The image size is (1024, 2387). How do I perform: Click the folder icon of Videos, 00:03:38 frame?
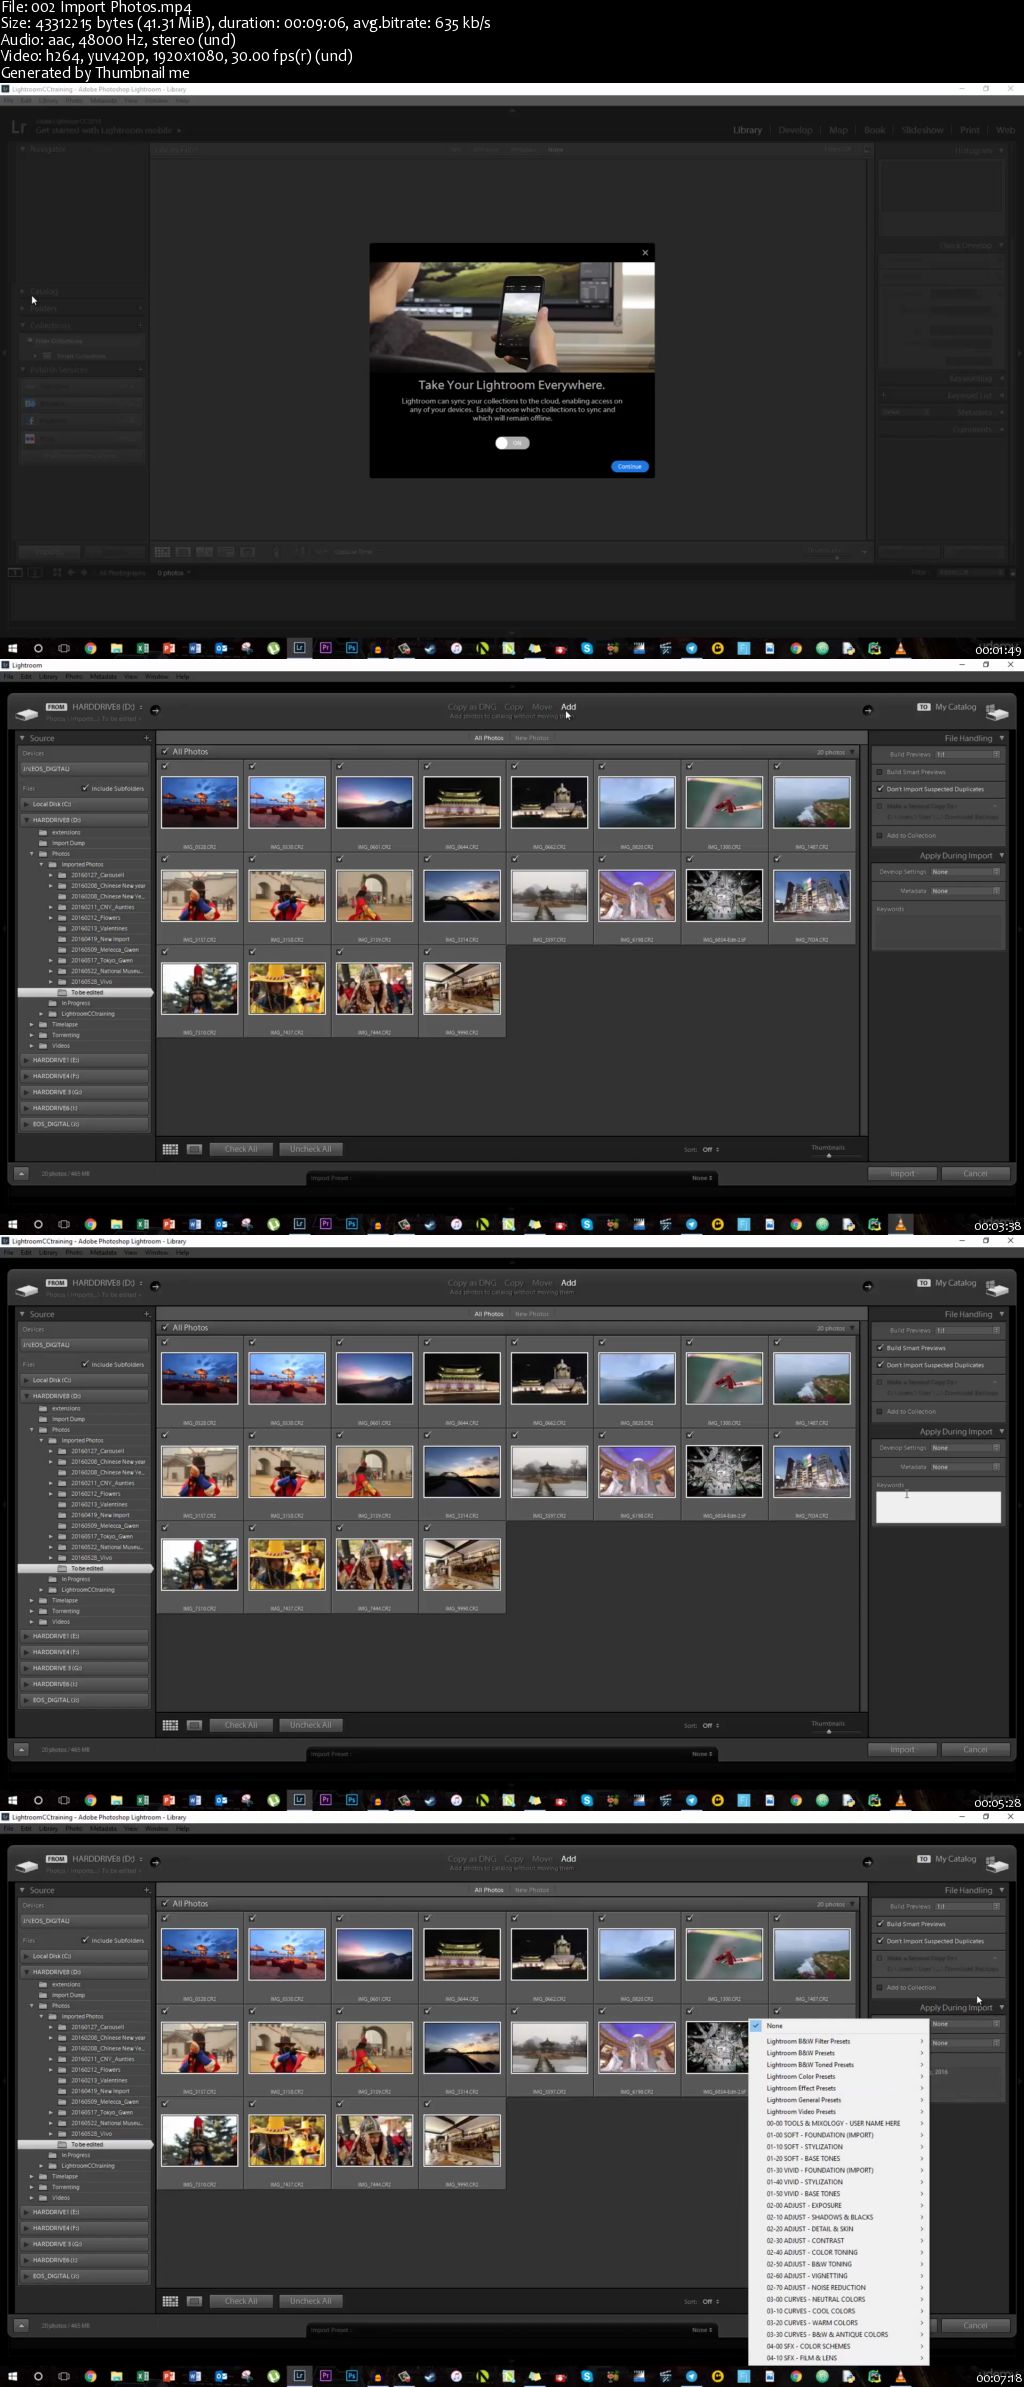(43, 1045)
